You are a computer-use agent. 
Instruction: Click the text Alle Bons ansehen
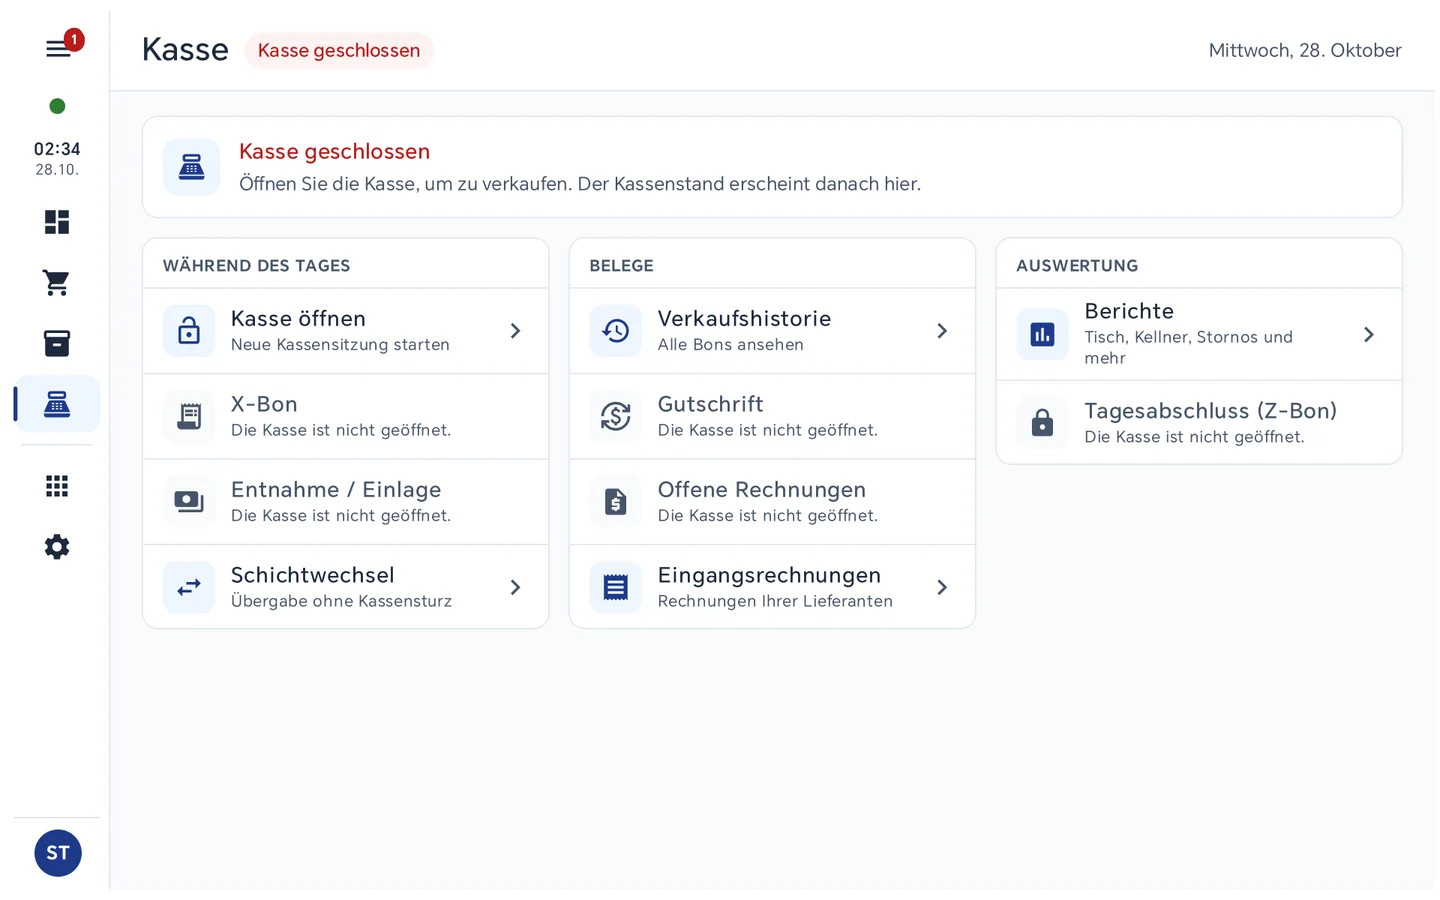pos(730,345)
